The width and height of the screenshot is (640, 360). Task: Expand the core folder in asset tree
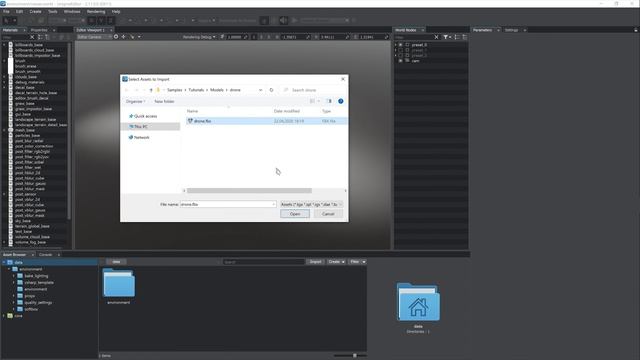4,316
